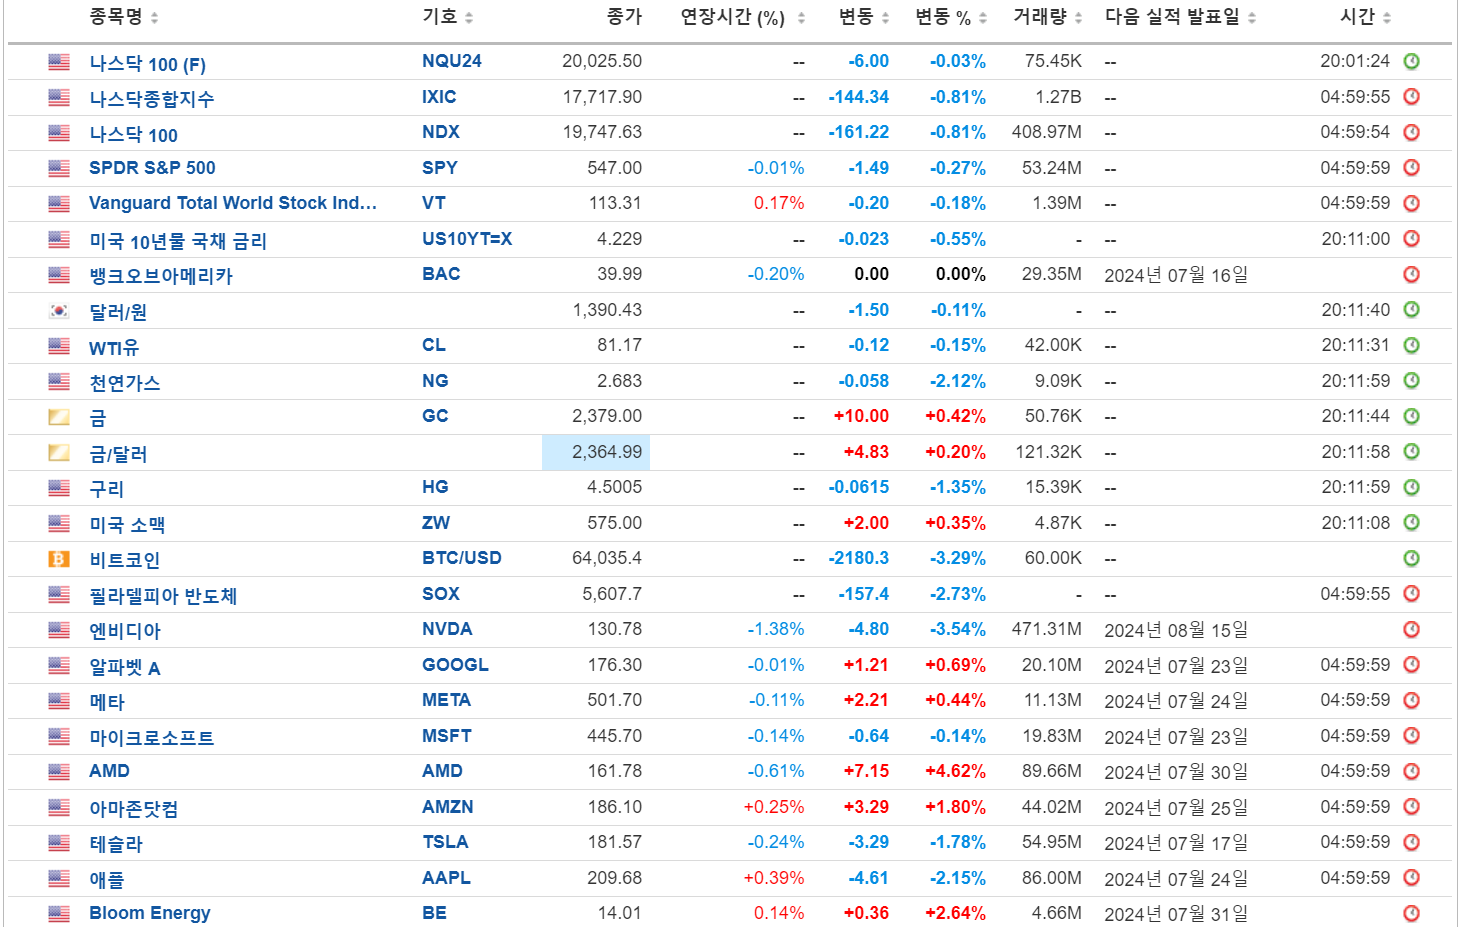The height and width of the screenshot is (927, 1458).
Task: Click the NVDA earnings date 2024년 08월 15일
Action: (x=1176, y=630)
